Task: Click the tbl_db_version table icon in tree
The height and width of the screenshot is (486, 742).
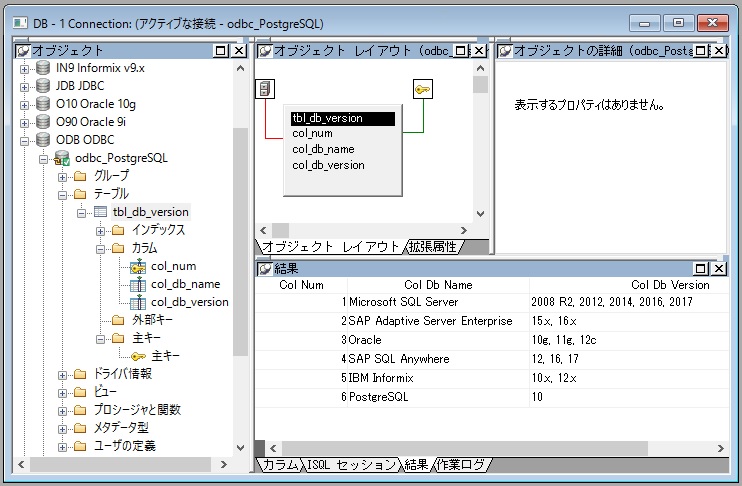Action: pos(99,212)
